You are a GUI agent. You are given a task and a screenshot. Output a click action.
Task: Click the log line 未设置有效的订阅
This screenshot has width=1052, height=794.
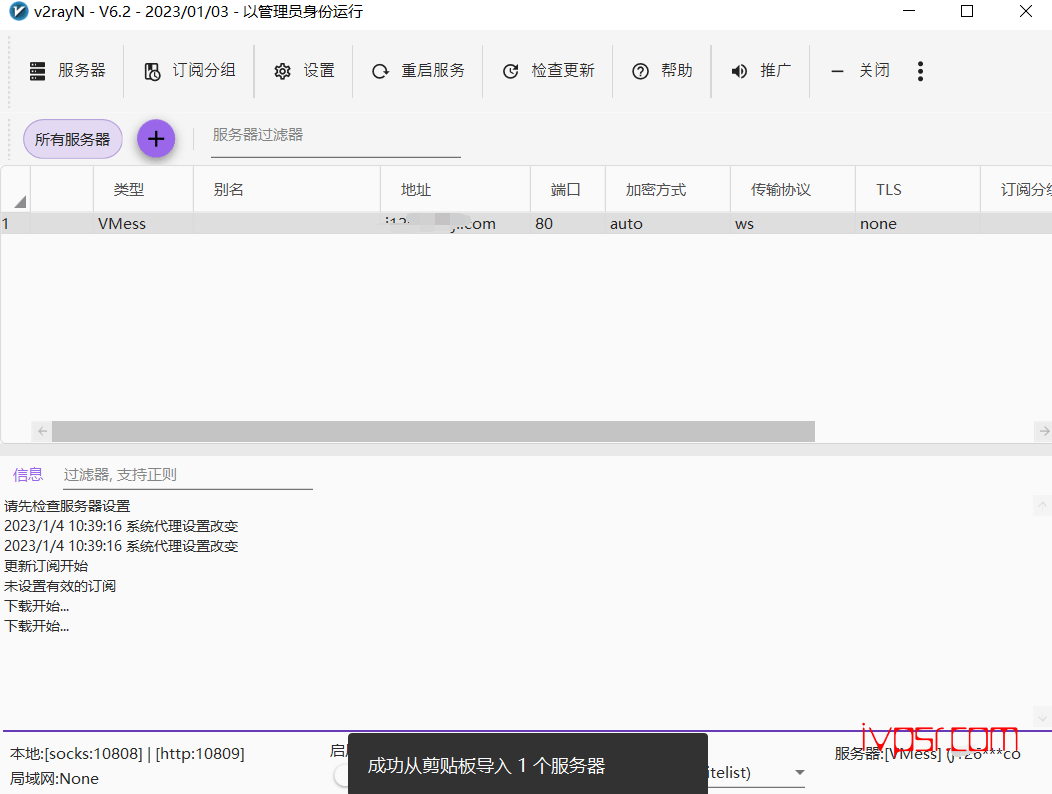[x=60, y=586]
